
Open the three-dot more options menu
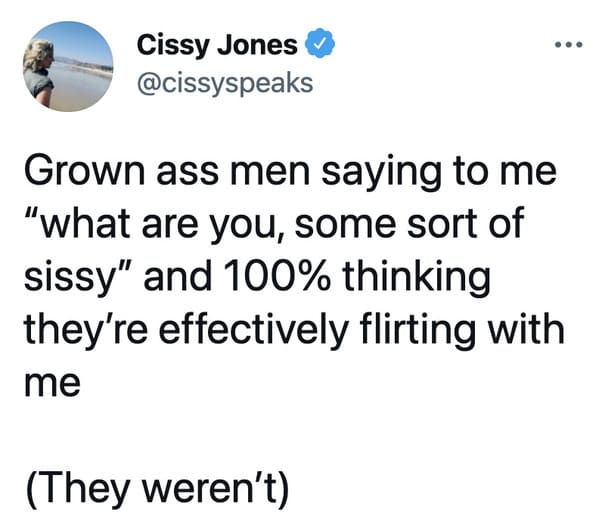569,45
